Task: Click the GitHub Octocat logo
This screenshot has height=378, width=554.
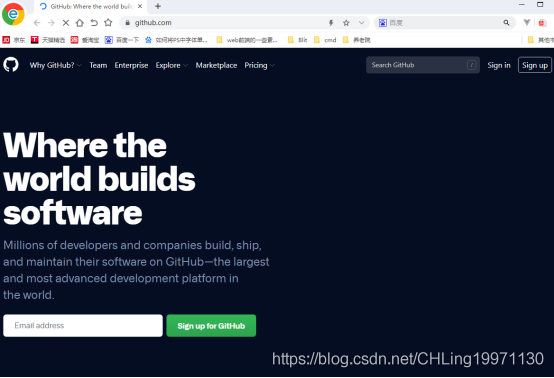Action: (x=11, y=65)
